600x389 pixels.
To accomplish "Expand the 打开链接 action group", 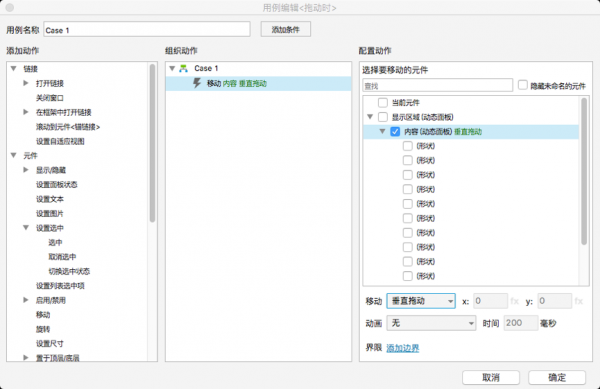I will pyautogui.click(x=26, y=83).
